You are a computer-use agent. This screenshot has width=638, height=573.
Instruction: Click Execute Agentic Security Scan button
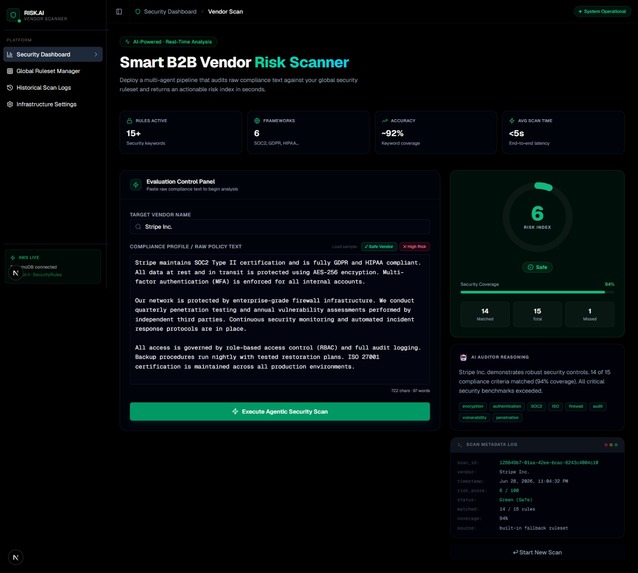coord(280,411)
